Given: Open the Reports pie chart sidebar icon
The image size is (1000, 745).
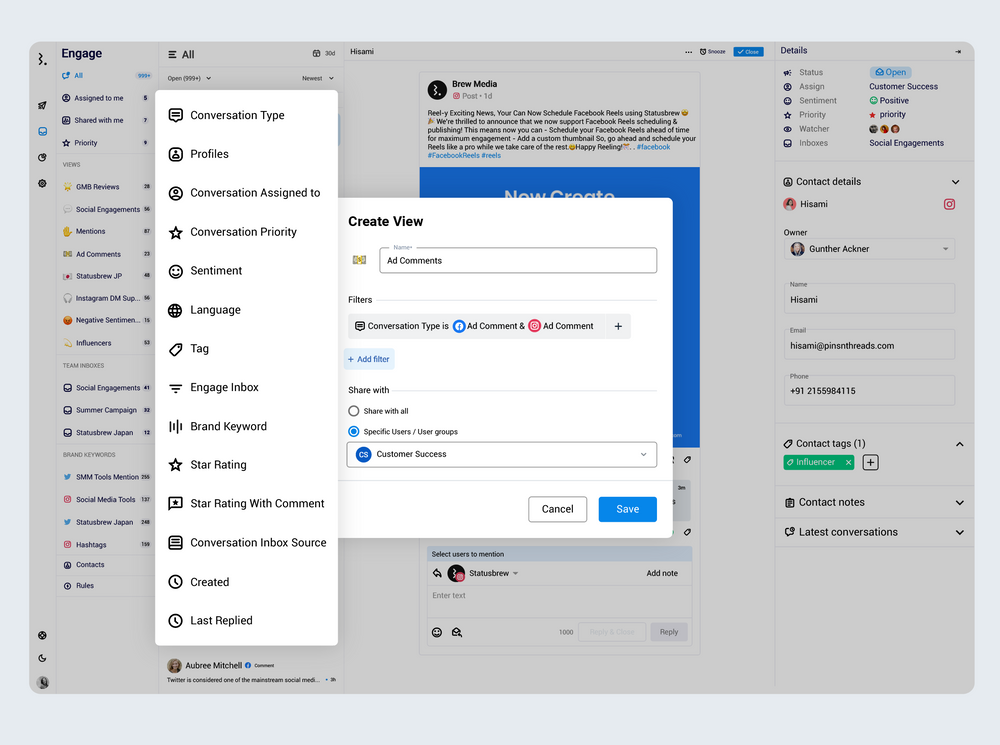Looking at the screenshot, I should click(x=42, y=158).
